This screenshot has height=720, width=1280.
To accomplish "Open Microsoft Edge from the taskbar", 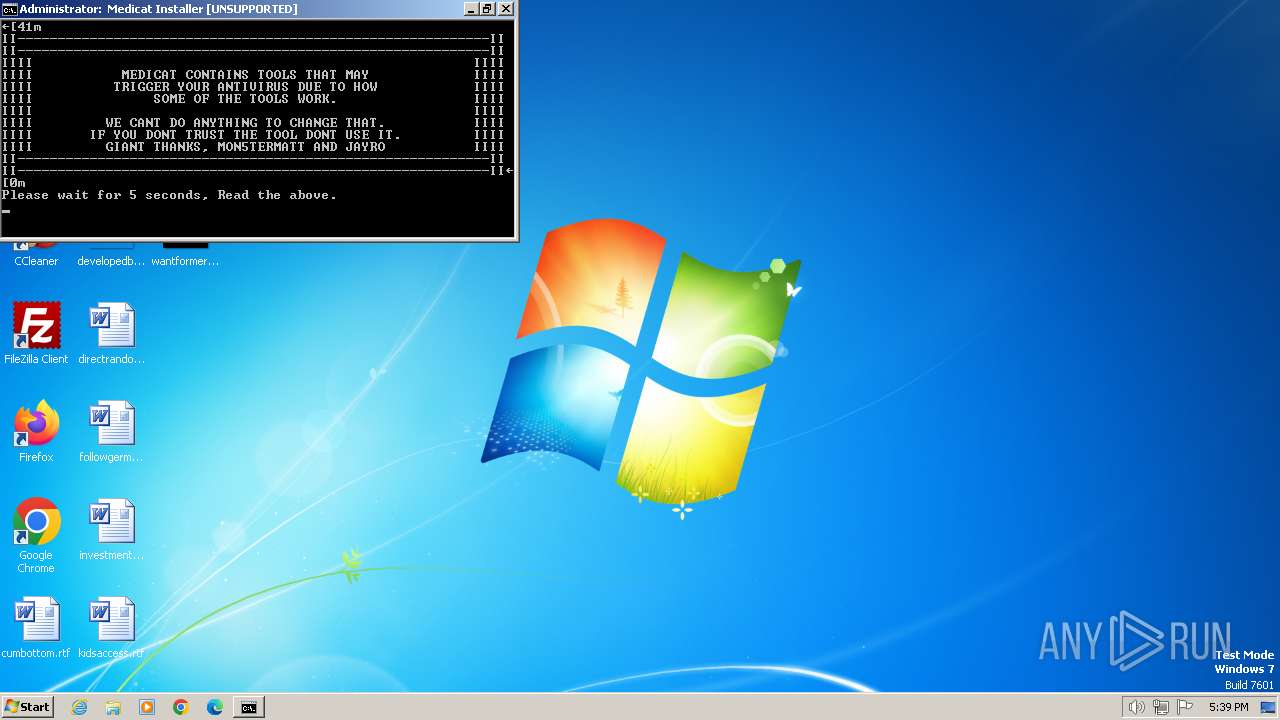I will (215, 707).
